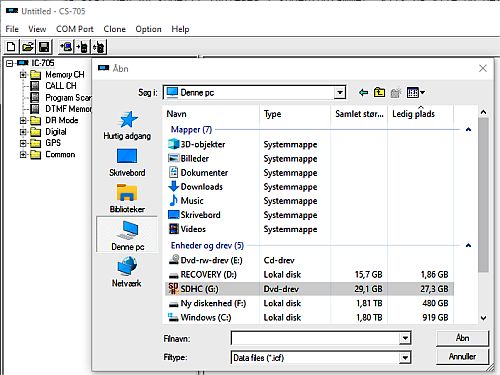Click the file list scroll down arrow
This screenshot has height=375, width=500.
click(x=483, y=318)
